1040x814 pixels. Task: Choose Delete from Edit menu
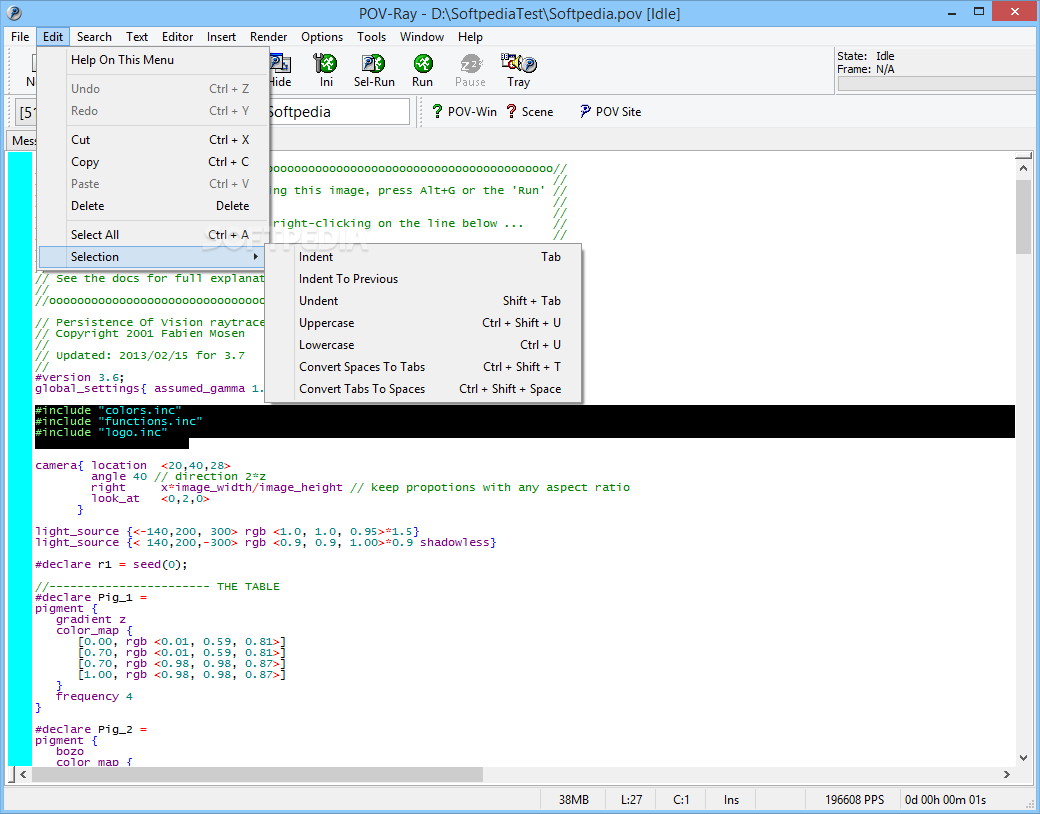[153, 206]
